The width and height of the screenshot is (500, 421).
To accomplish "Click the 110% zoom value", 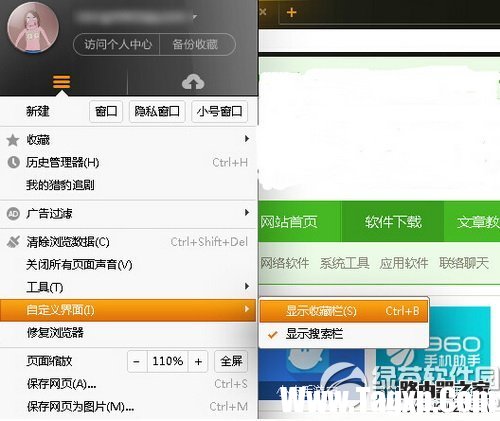I will [168, 361].
